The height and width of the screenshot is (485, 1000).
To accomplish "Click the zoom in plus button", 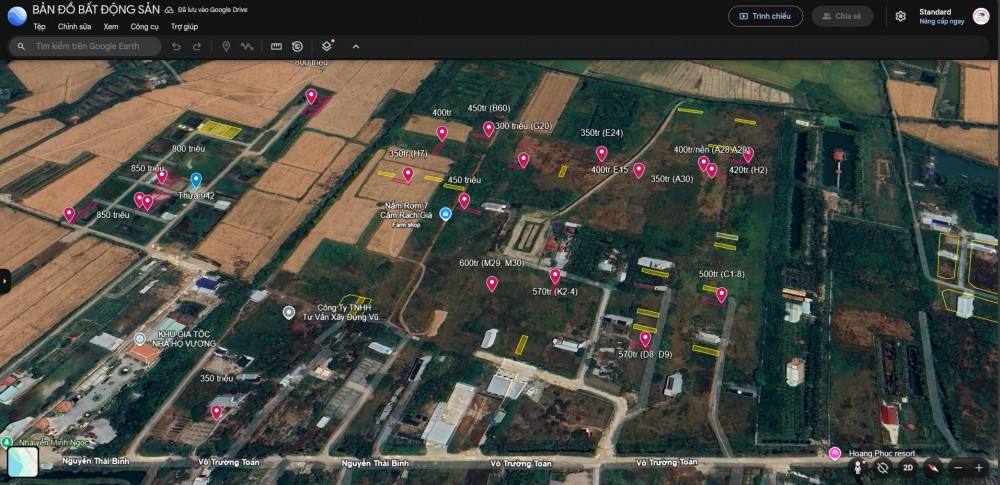I will click(x=979, y=467).
